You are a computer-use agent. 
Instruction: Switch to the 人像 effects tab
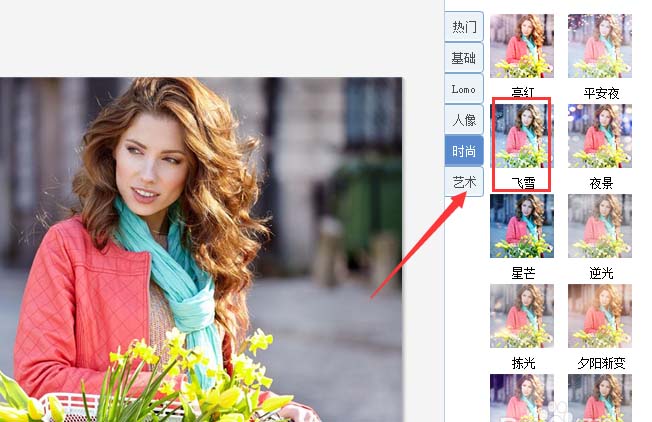(464, 120)
